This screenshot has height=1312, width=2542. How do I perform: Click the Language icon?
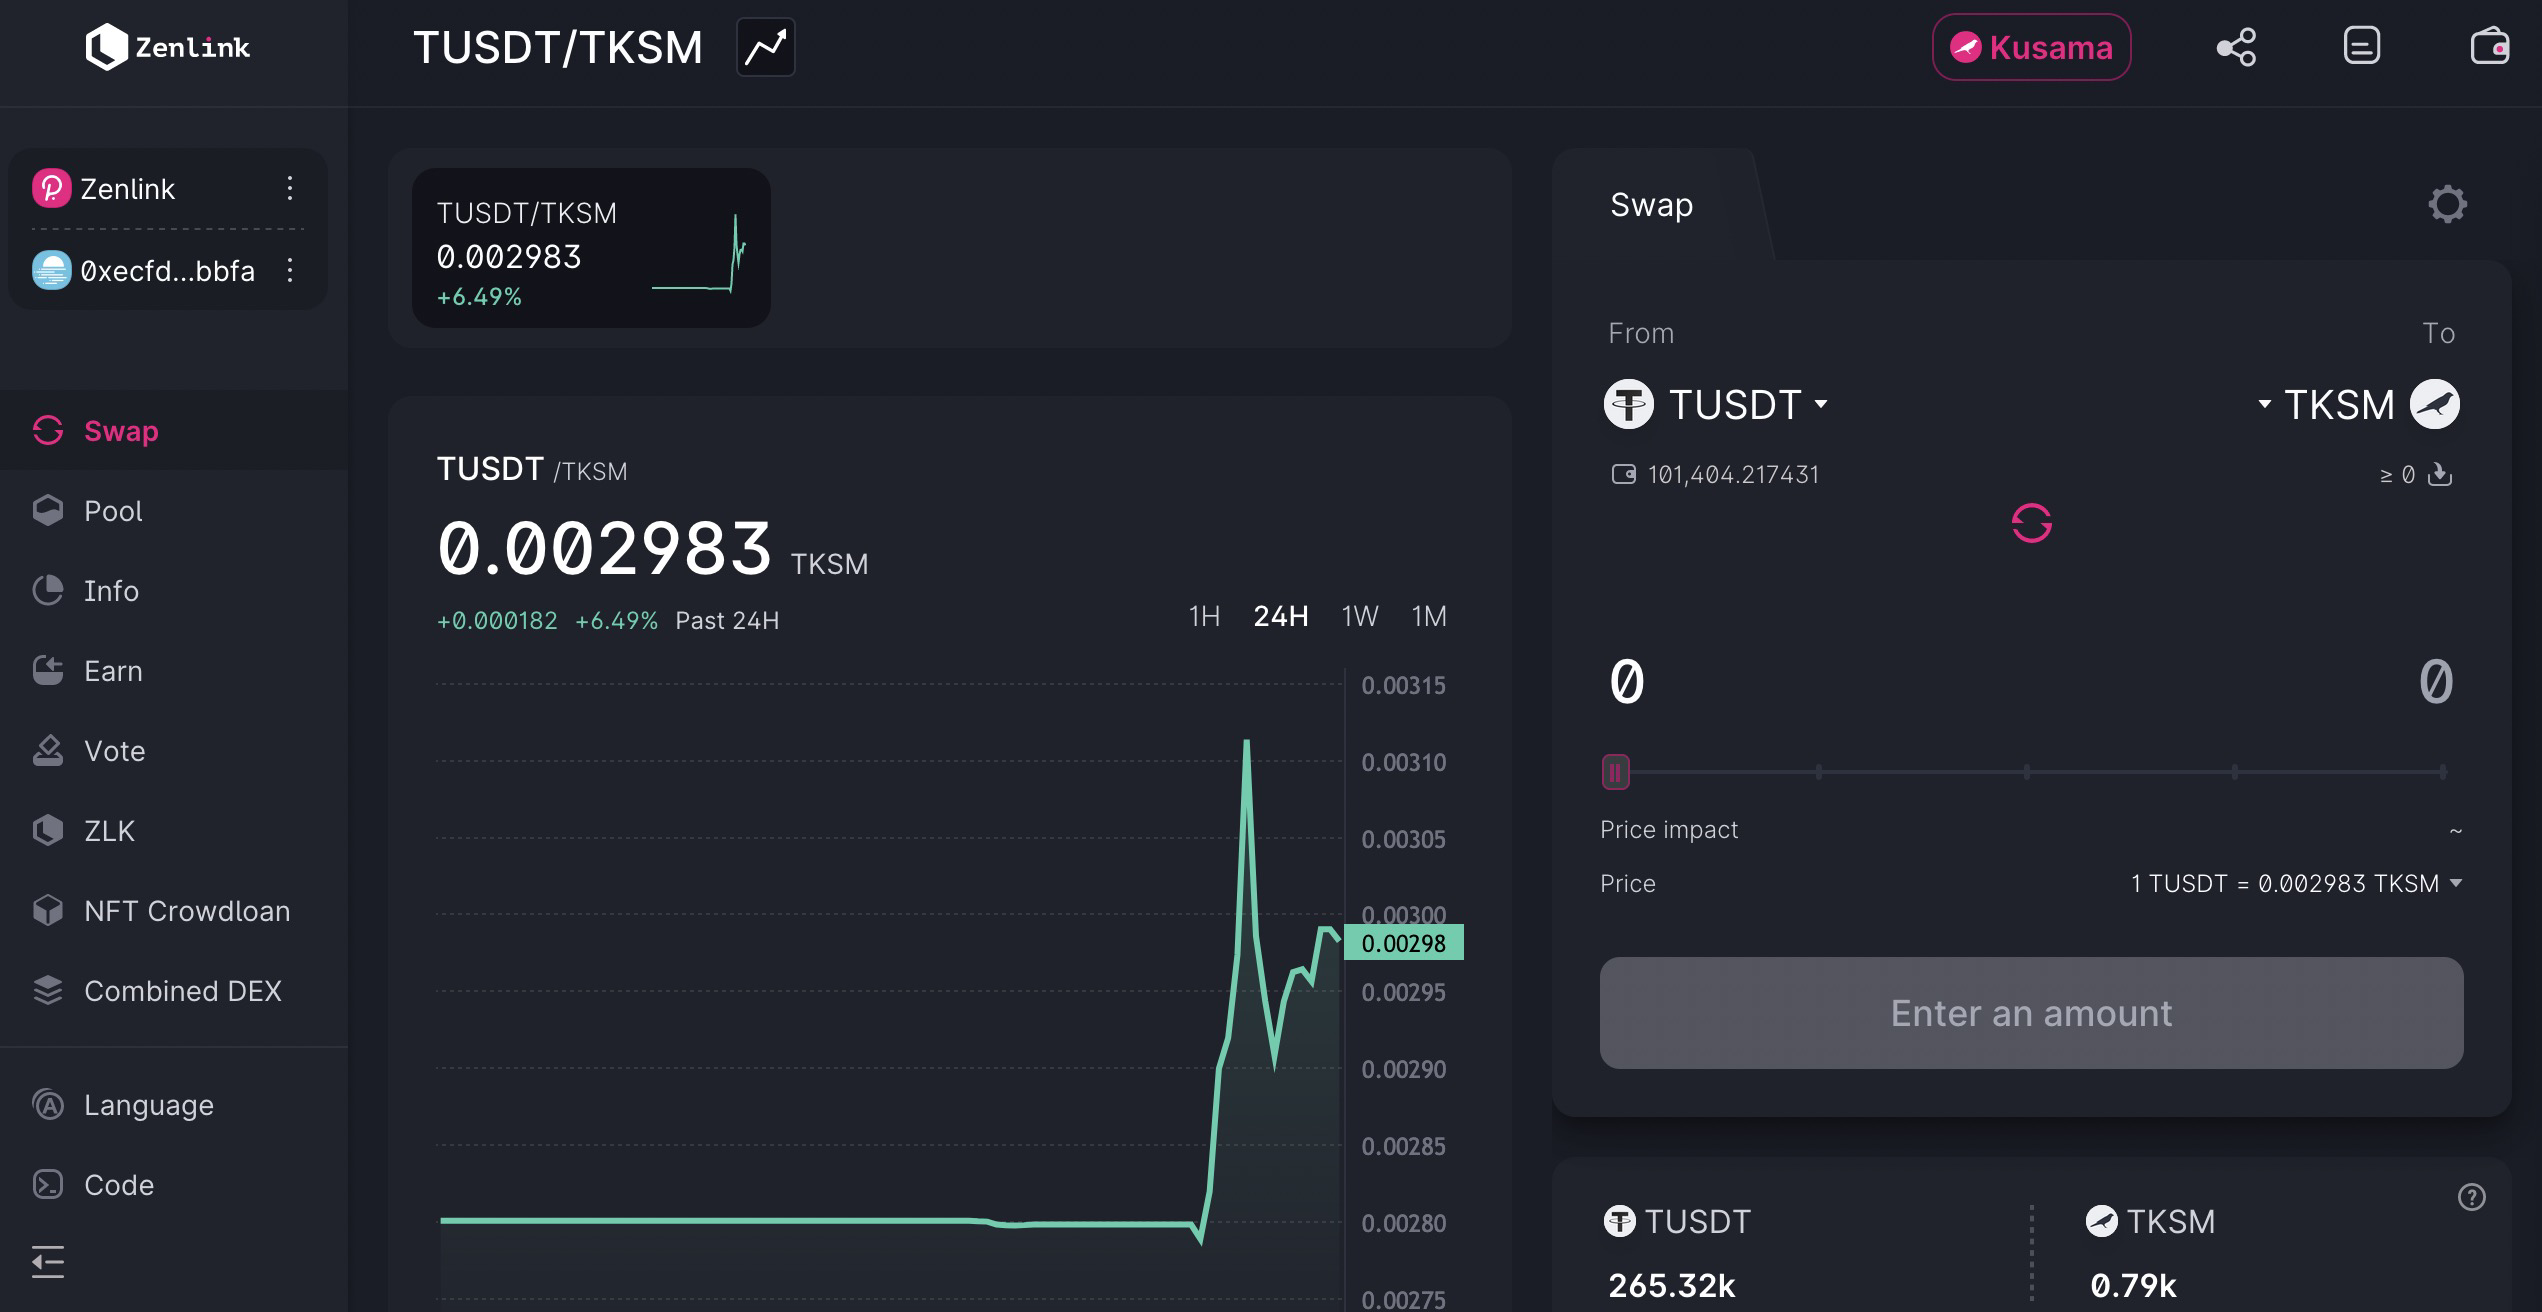[47, 1104]
